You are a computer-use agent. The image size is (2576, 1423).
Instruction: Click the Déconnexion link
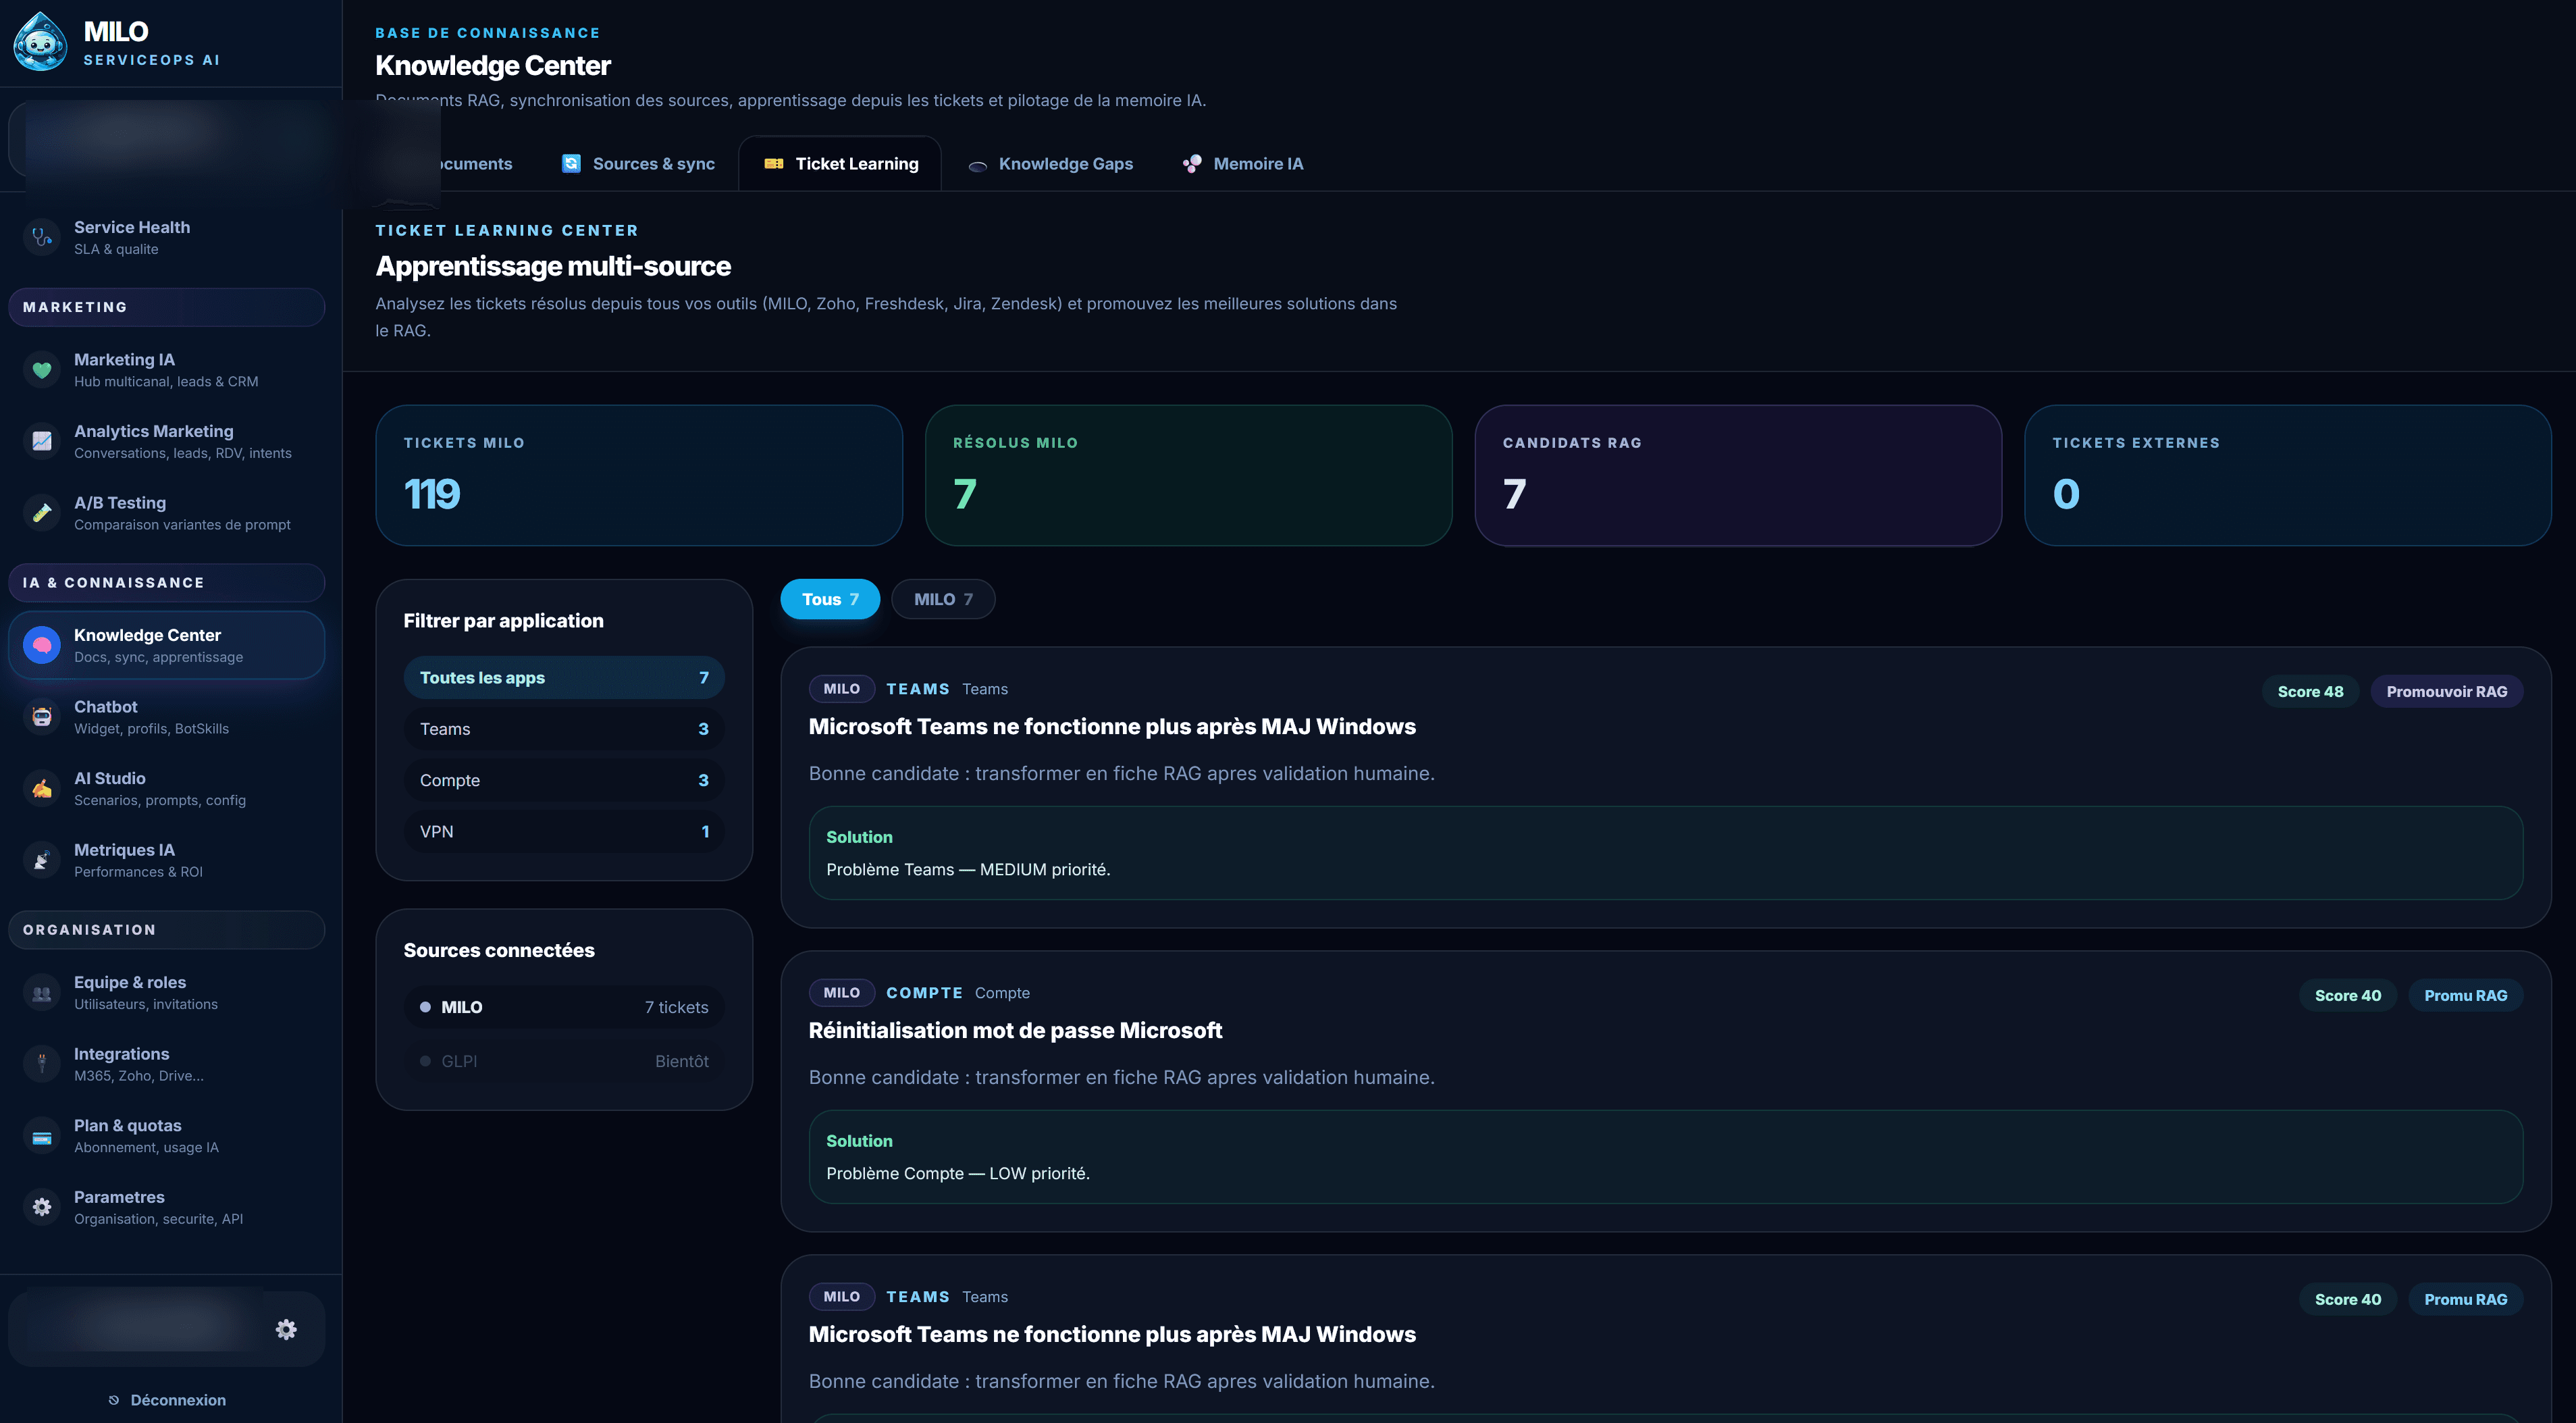(x=167, y=1400)
